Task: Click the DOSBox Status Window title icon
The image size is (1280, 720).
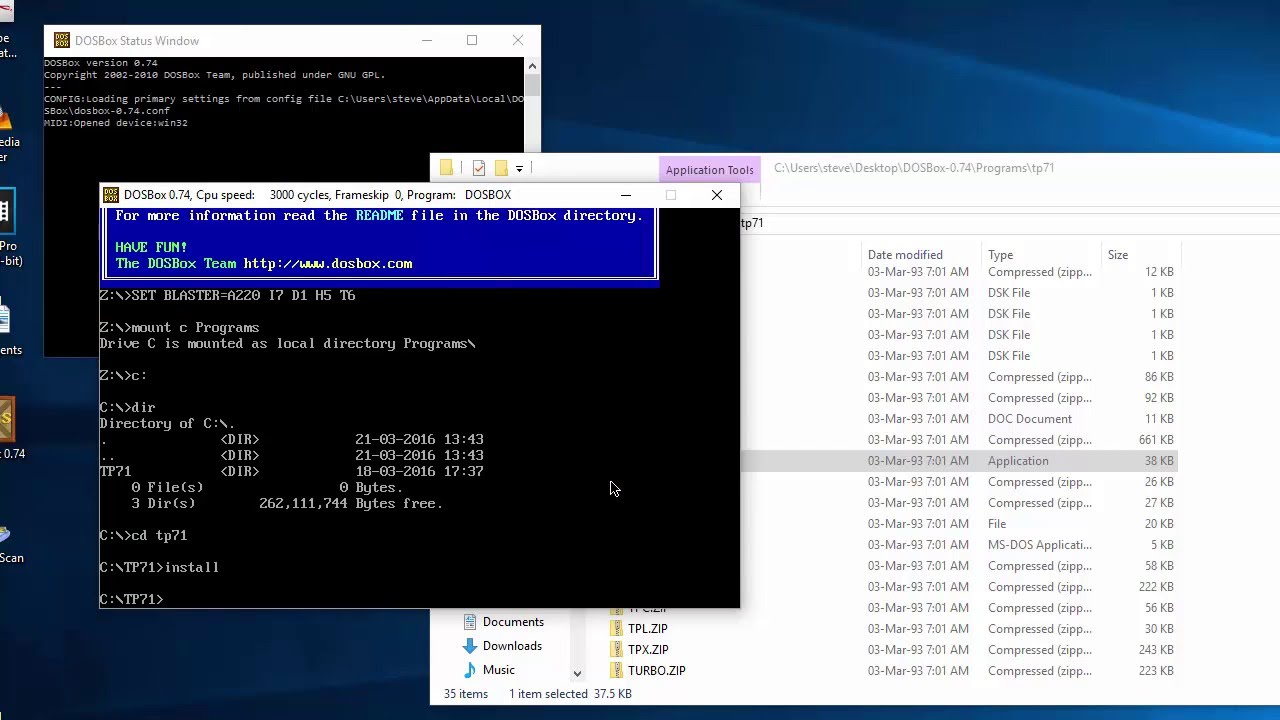Action: (62, 41)
